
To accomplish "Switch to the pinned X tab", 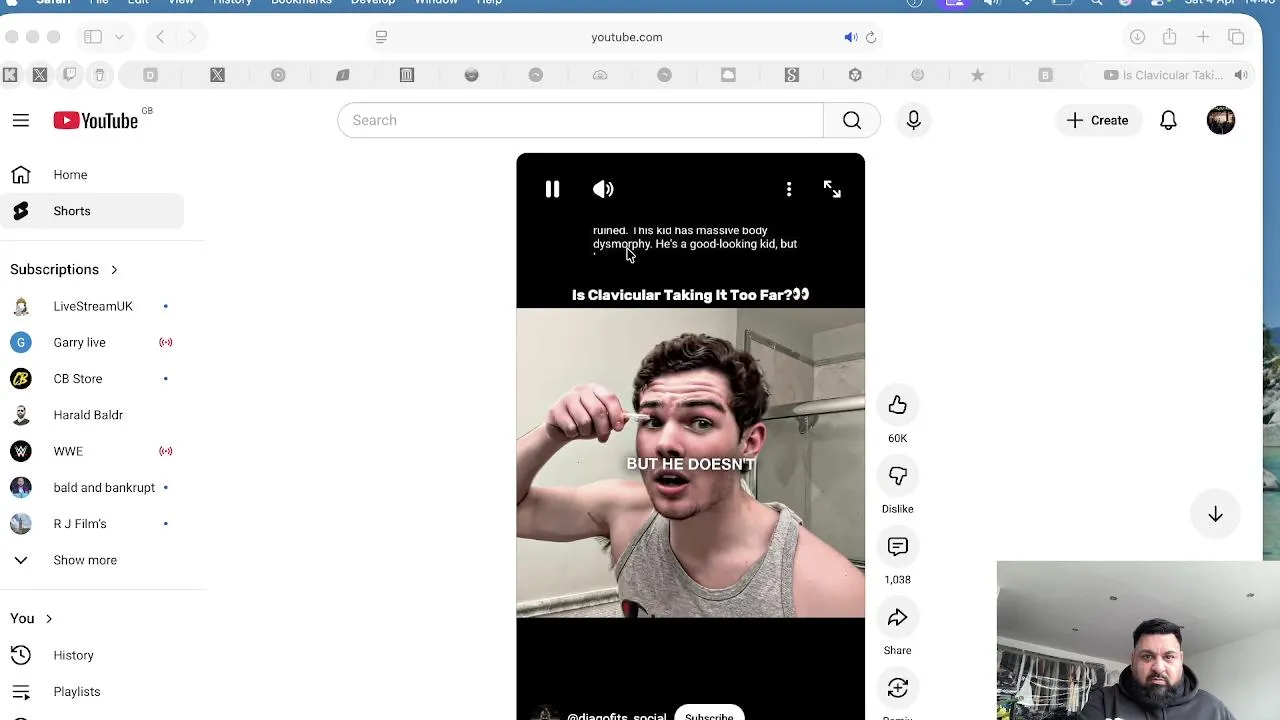I will [40, 75].
